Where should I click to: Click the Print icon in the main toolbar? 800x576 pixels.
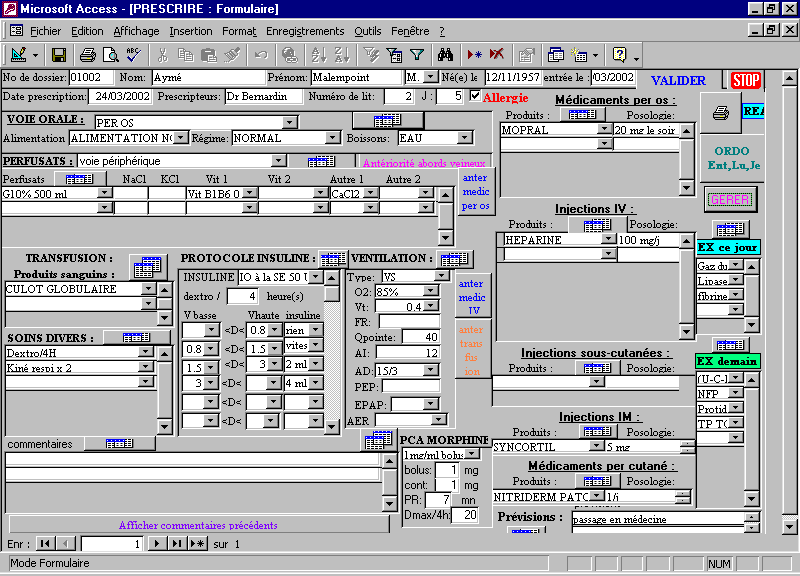click(x=88, y=55)
